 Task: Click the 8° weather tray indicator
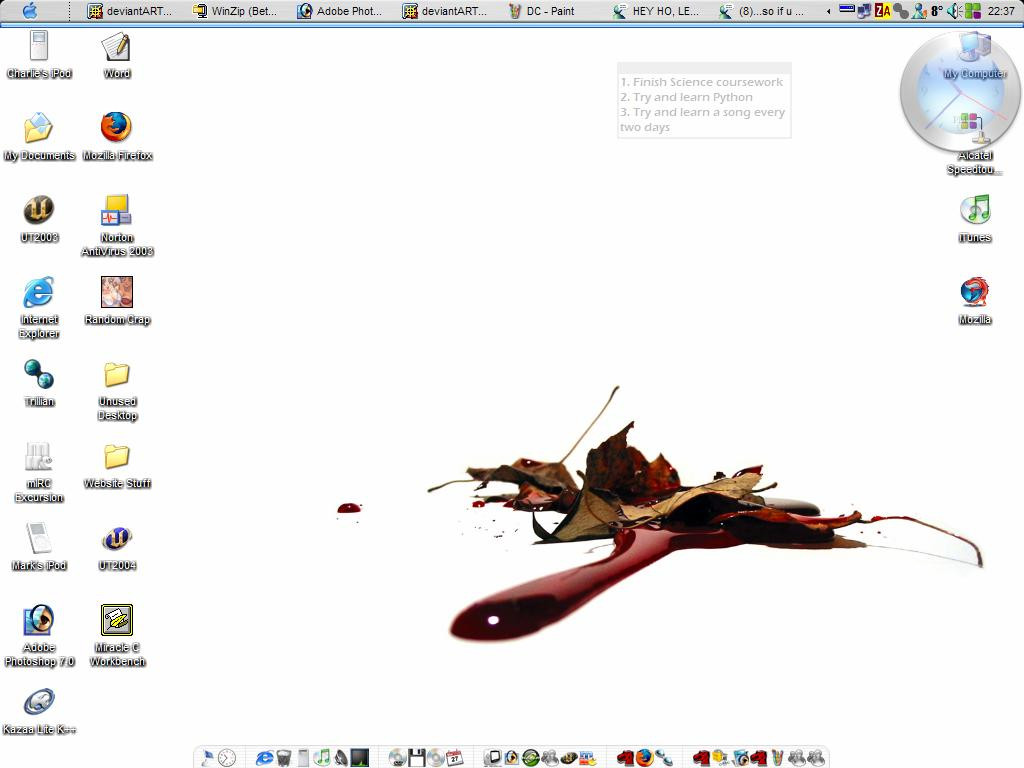[937, 11]
